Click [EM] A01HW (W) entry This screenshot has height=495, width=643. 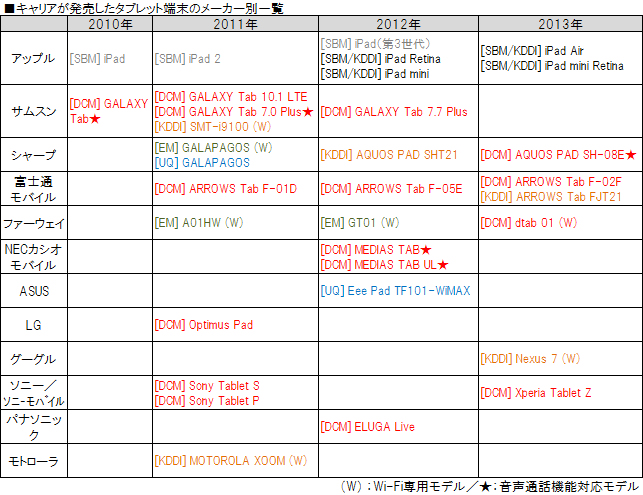pos(199,223)
